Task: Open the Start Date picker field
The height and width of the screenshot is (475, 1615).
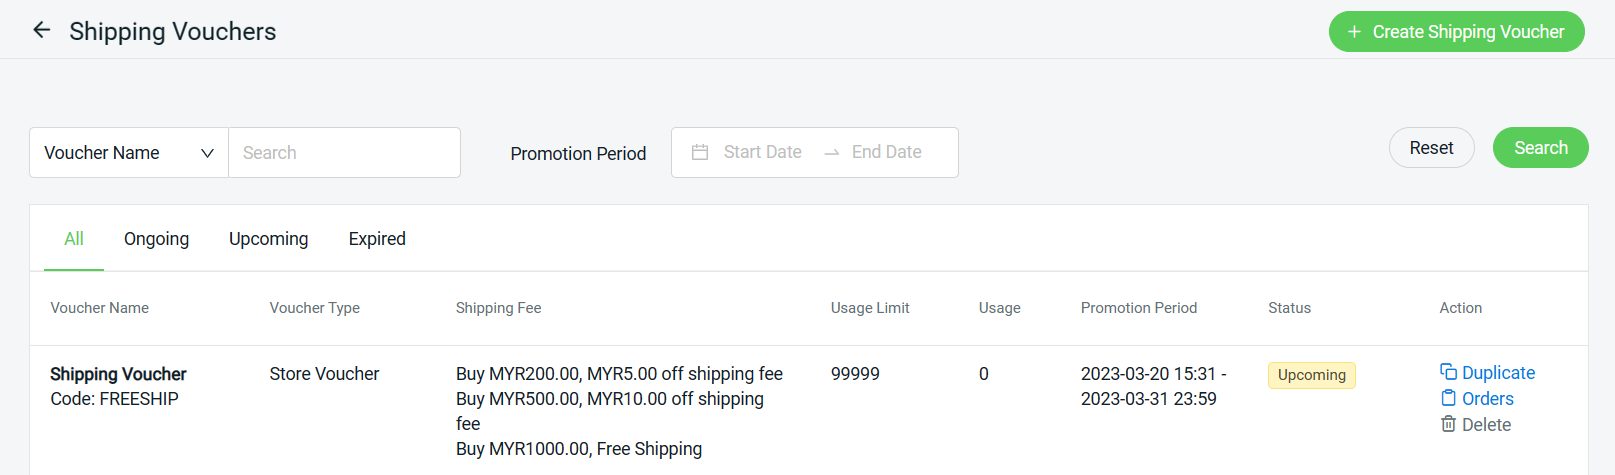Action: coord(762,152)
